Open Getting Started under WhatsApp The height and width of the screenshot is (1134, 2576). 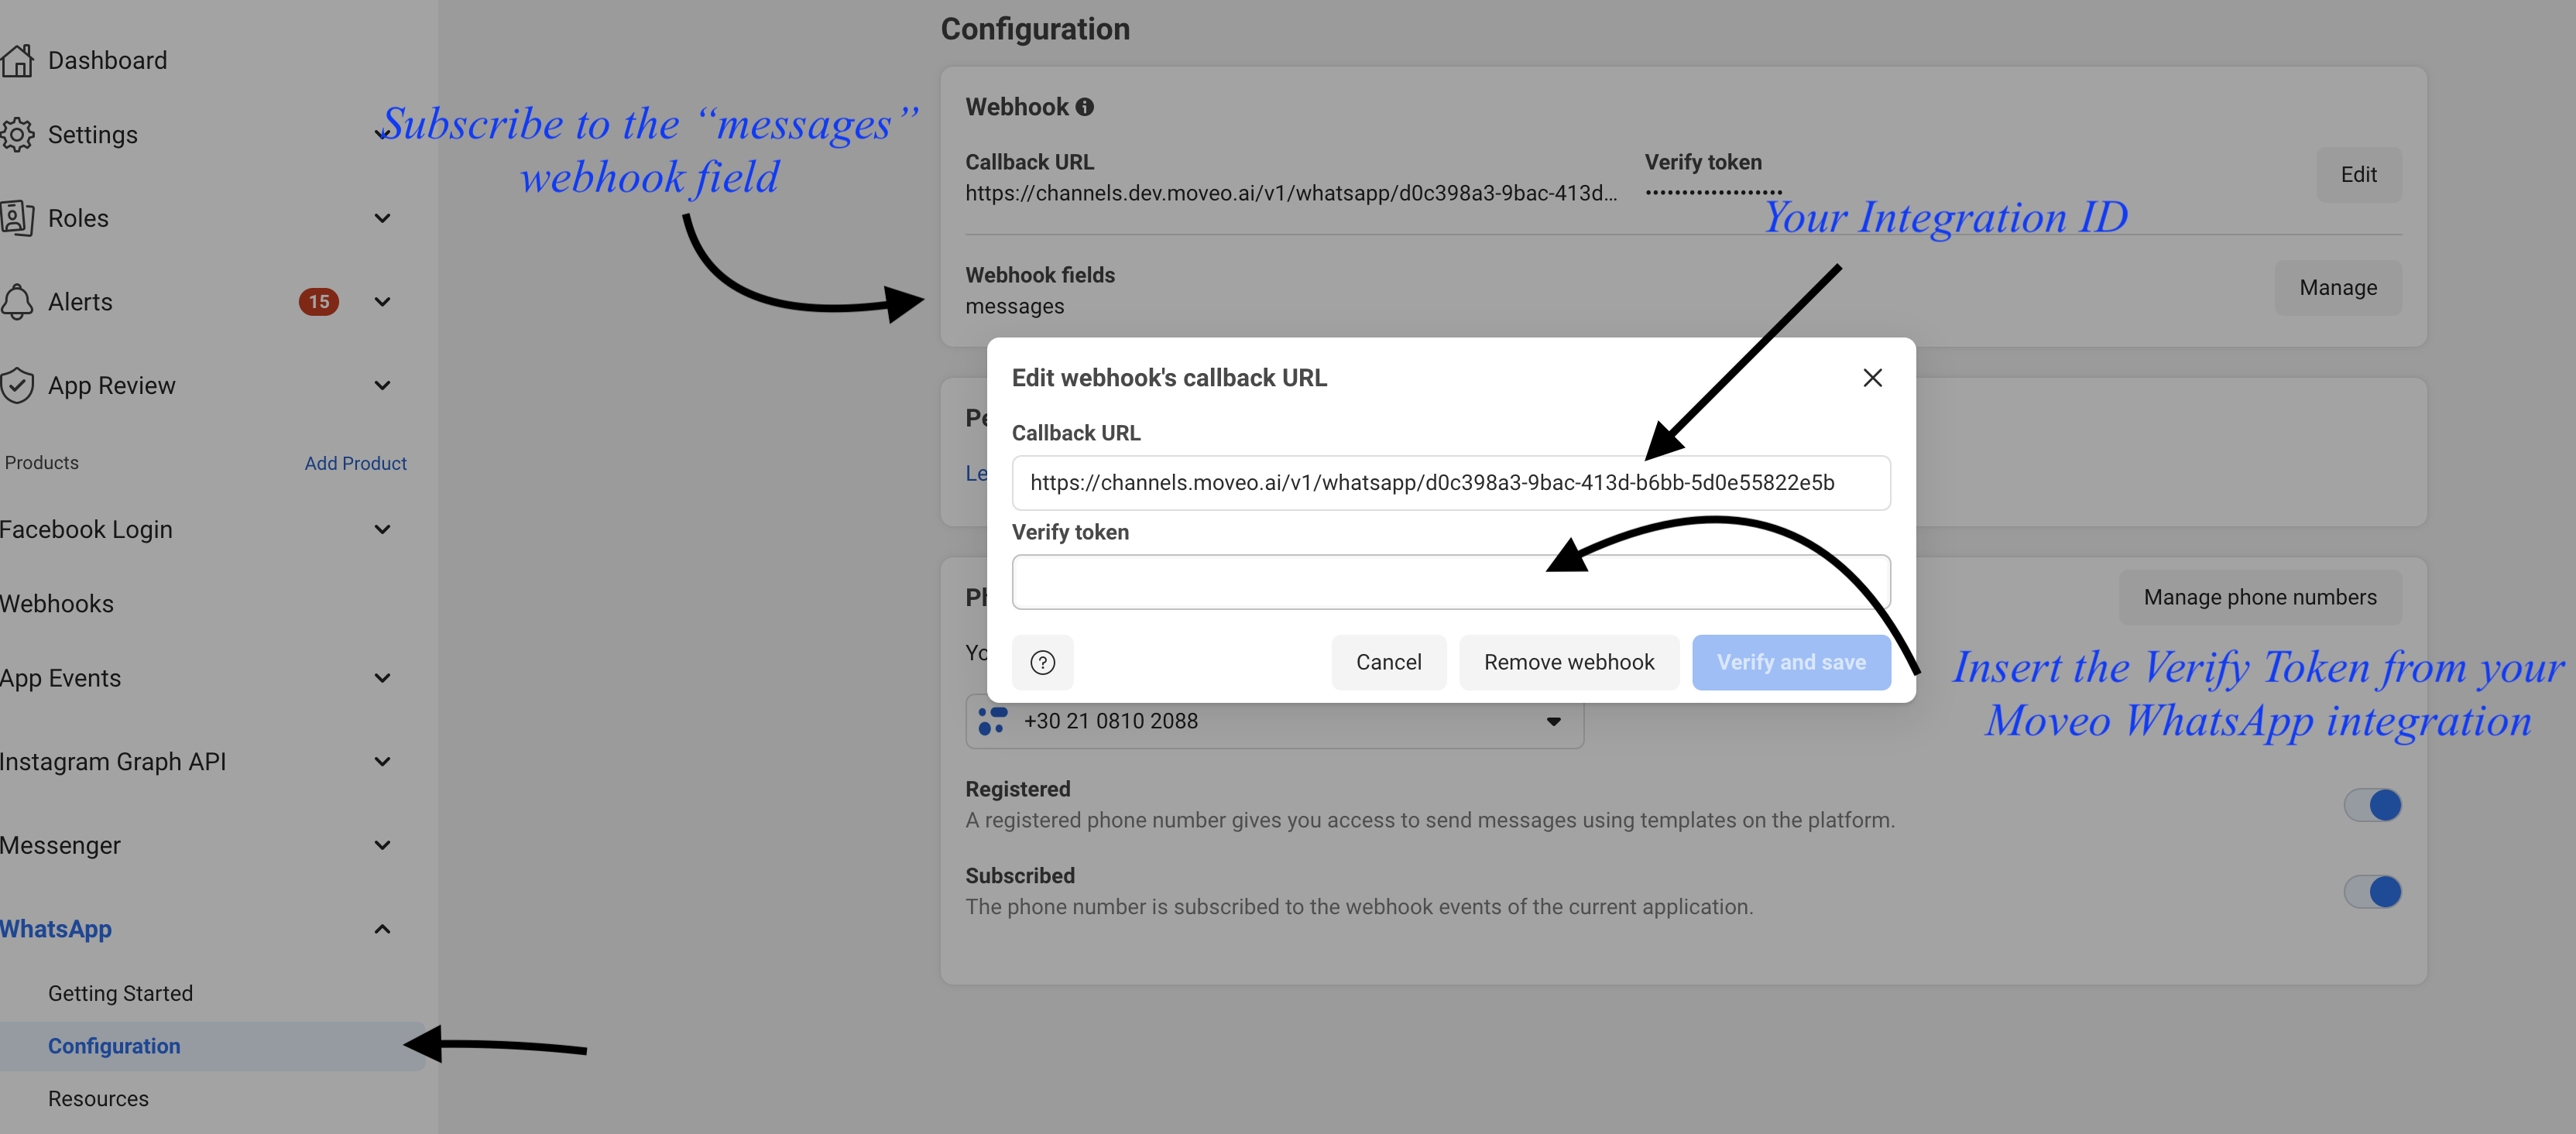(x=120, y=993)
